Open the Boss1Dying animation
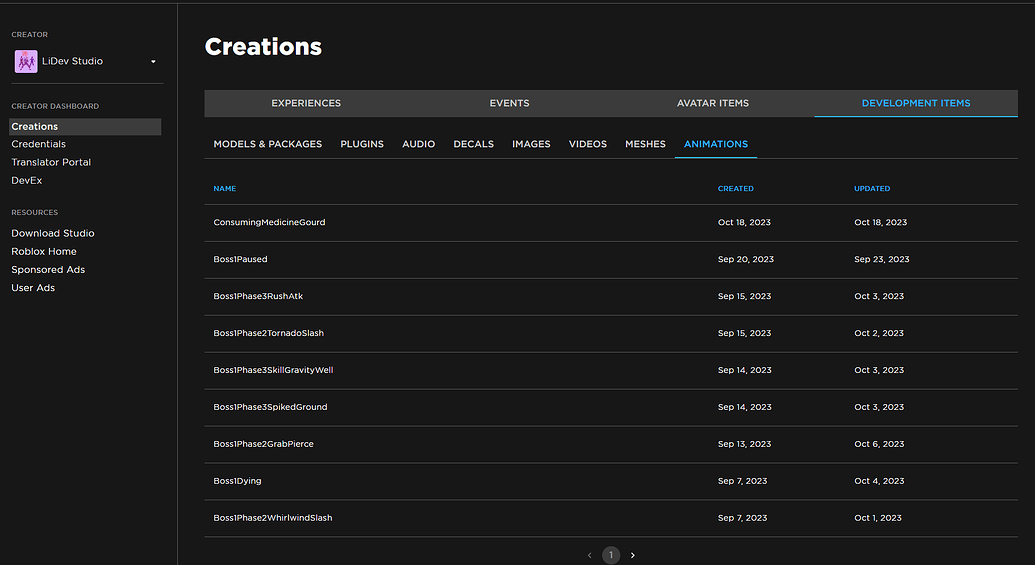Viewport: 1035px width, 565px height. [x=611, y=481]
